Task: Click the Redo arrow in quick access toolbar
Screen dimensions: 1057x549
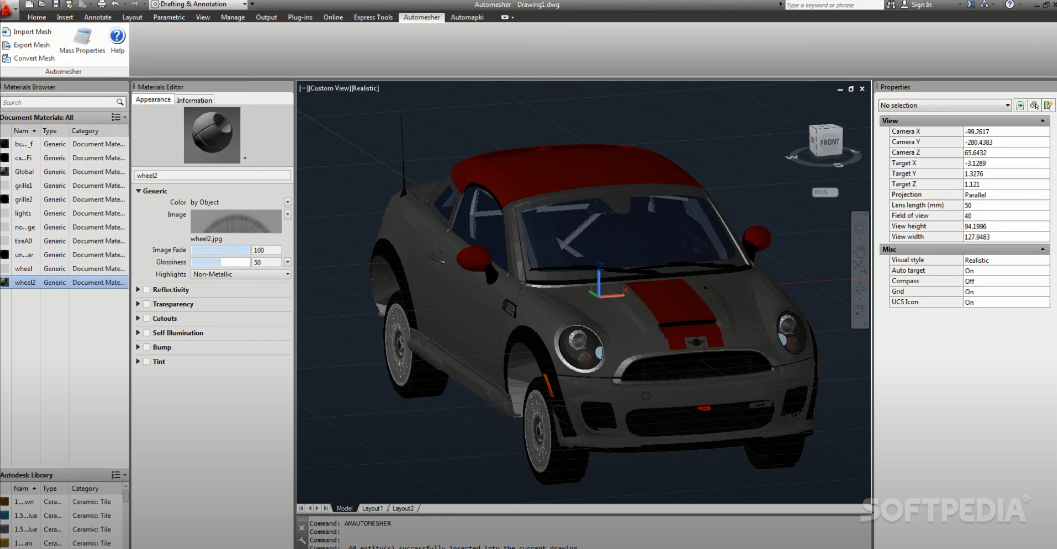Action: pos(134,4)
